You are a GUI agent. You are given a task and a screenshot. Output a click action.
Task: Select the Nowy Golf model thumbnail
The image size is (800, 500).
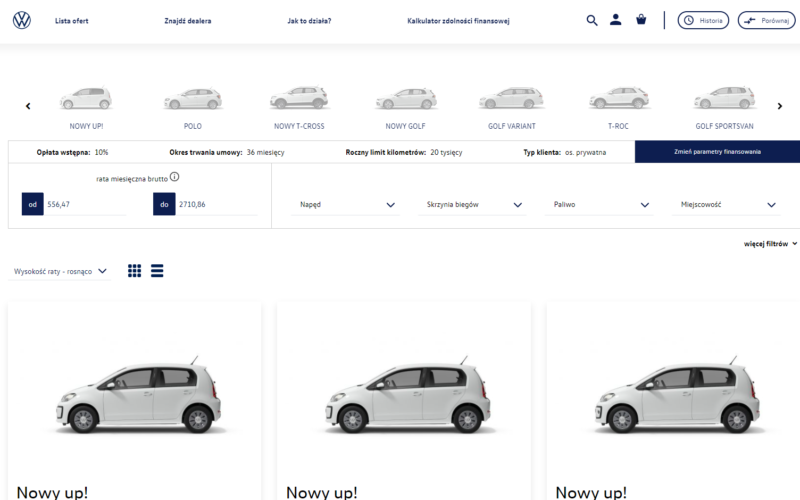click(x=406, y=108)
